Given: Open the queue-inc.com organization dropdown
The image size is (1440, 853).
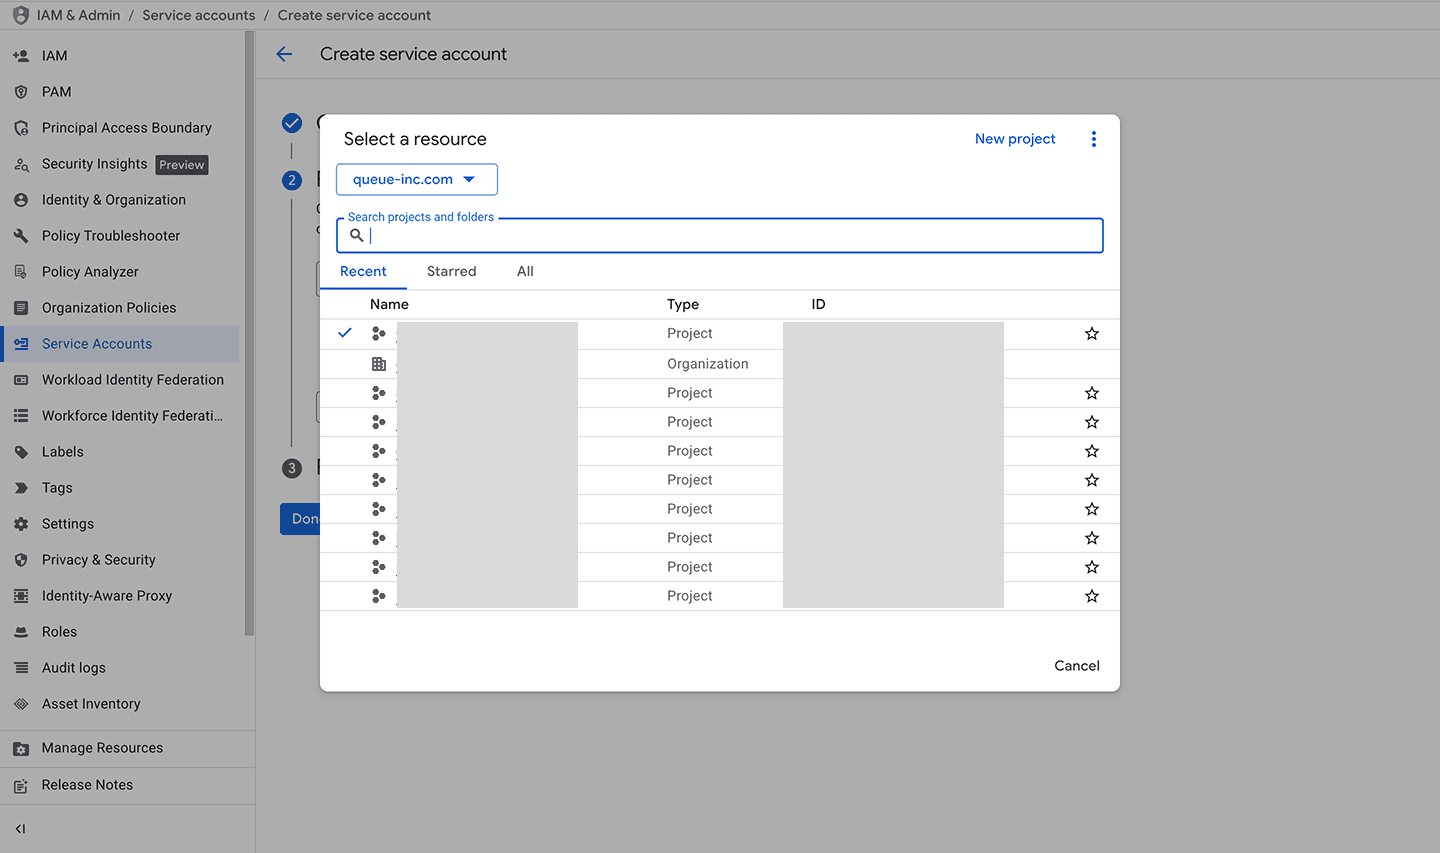Looking at the screenshot, I should 417,179.
